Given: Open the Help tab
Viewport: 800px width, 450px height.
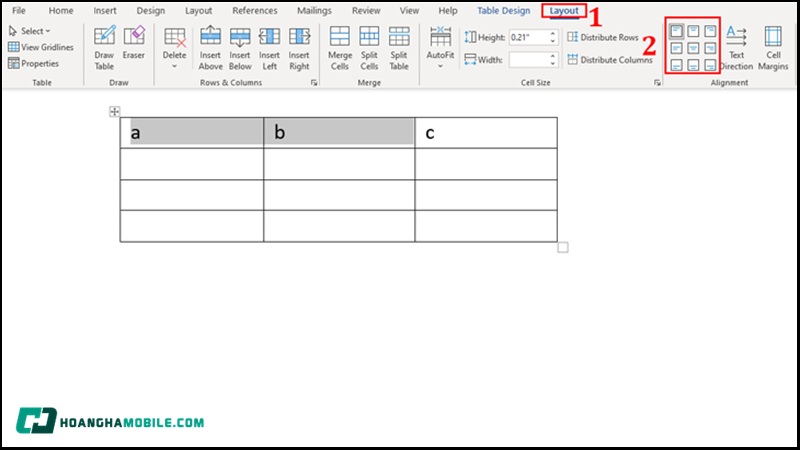Looking at the screenshot, I should (448, 10).
